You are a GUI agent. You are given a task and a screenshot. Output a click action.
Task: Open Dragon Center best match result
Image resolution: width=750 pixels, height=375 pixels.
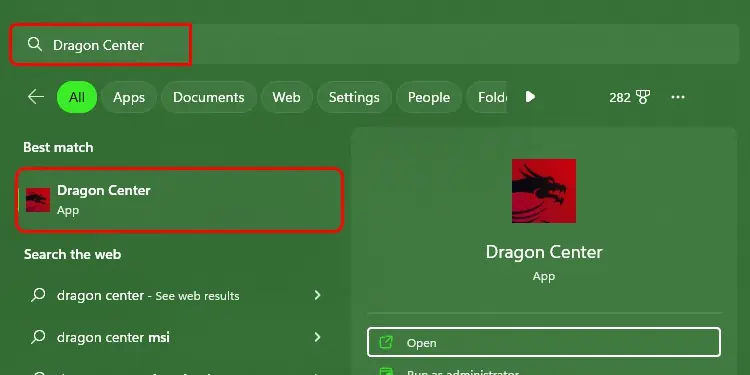(180, 200)
